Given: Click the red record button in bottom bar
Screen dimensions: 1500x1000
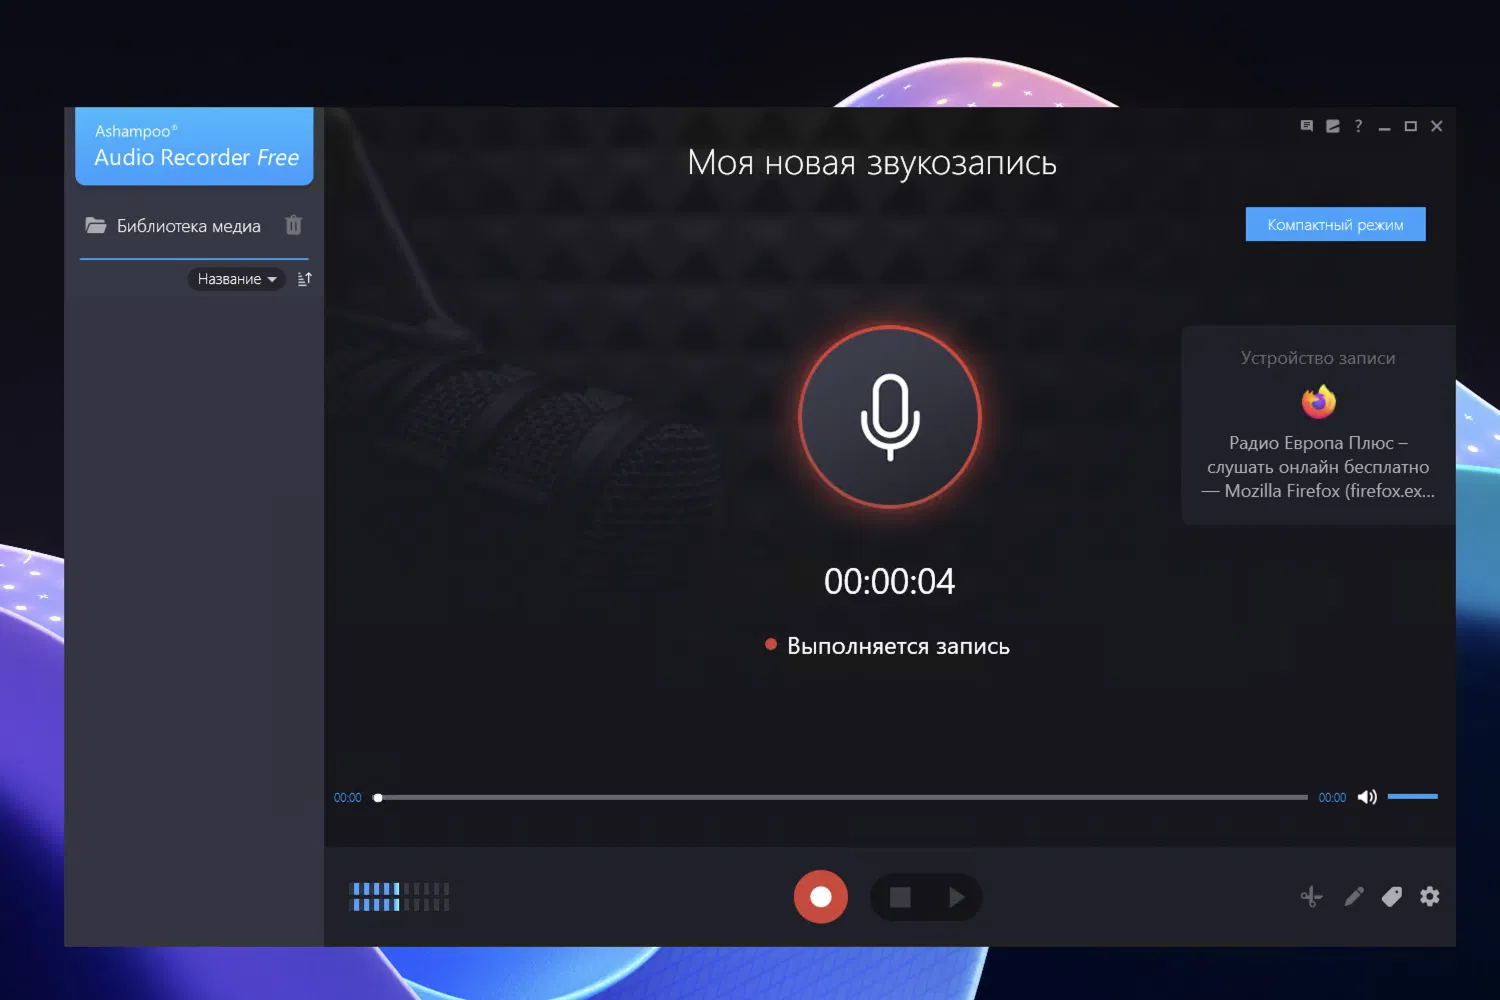Looking at the screenshot, I should click(821, 897).
